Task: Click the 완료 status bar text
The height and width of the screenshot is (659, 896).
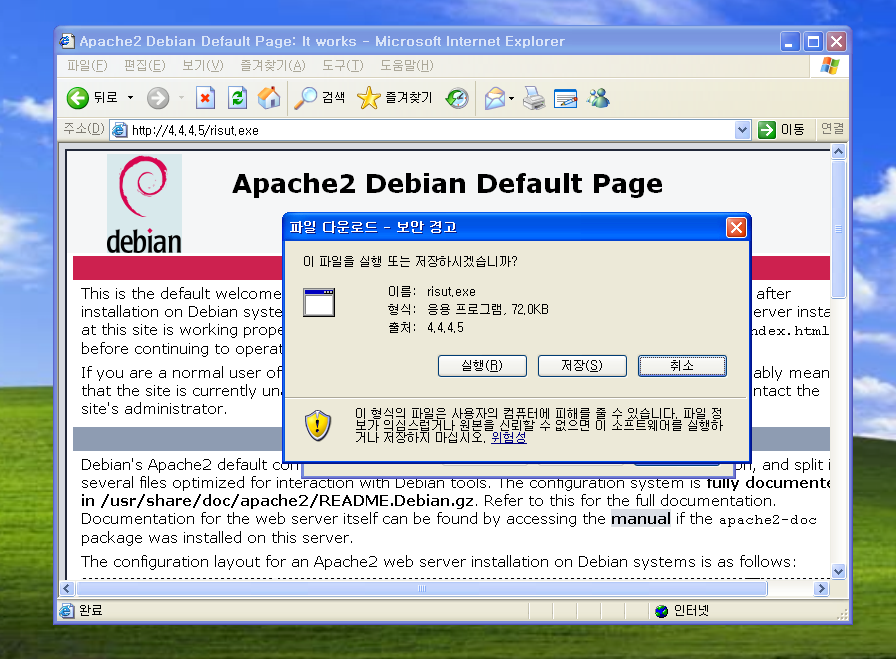Action: 90,610
